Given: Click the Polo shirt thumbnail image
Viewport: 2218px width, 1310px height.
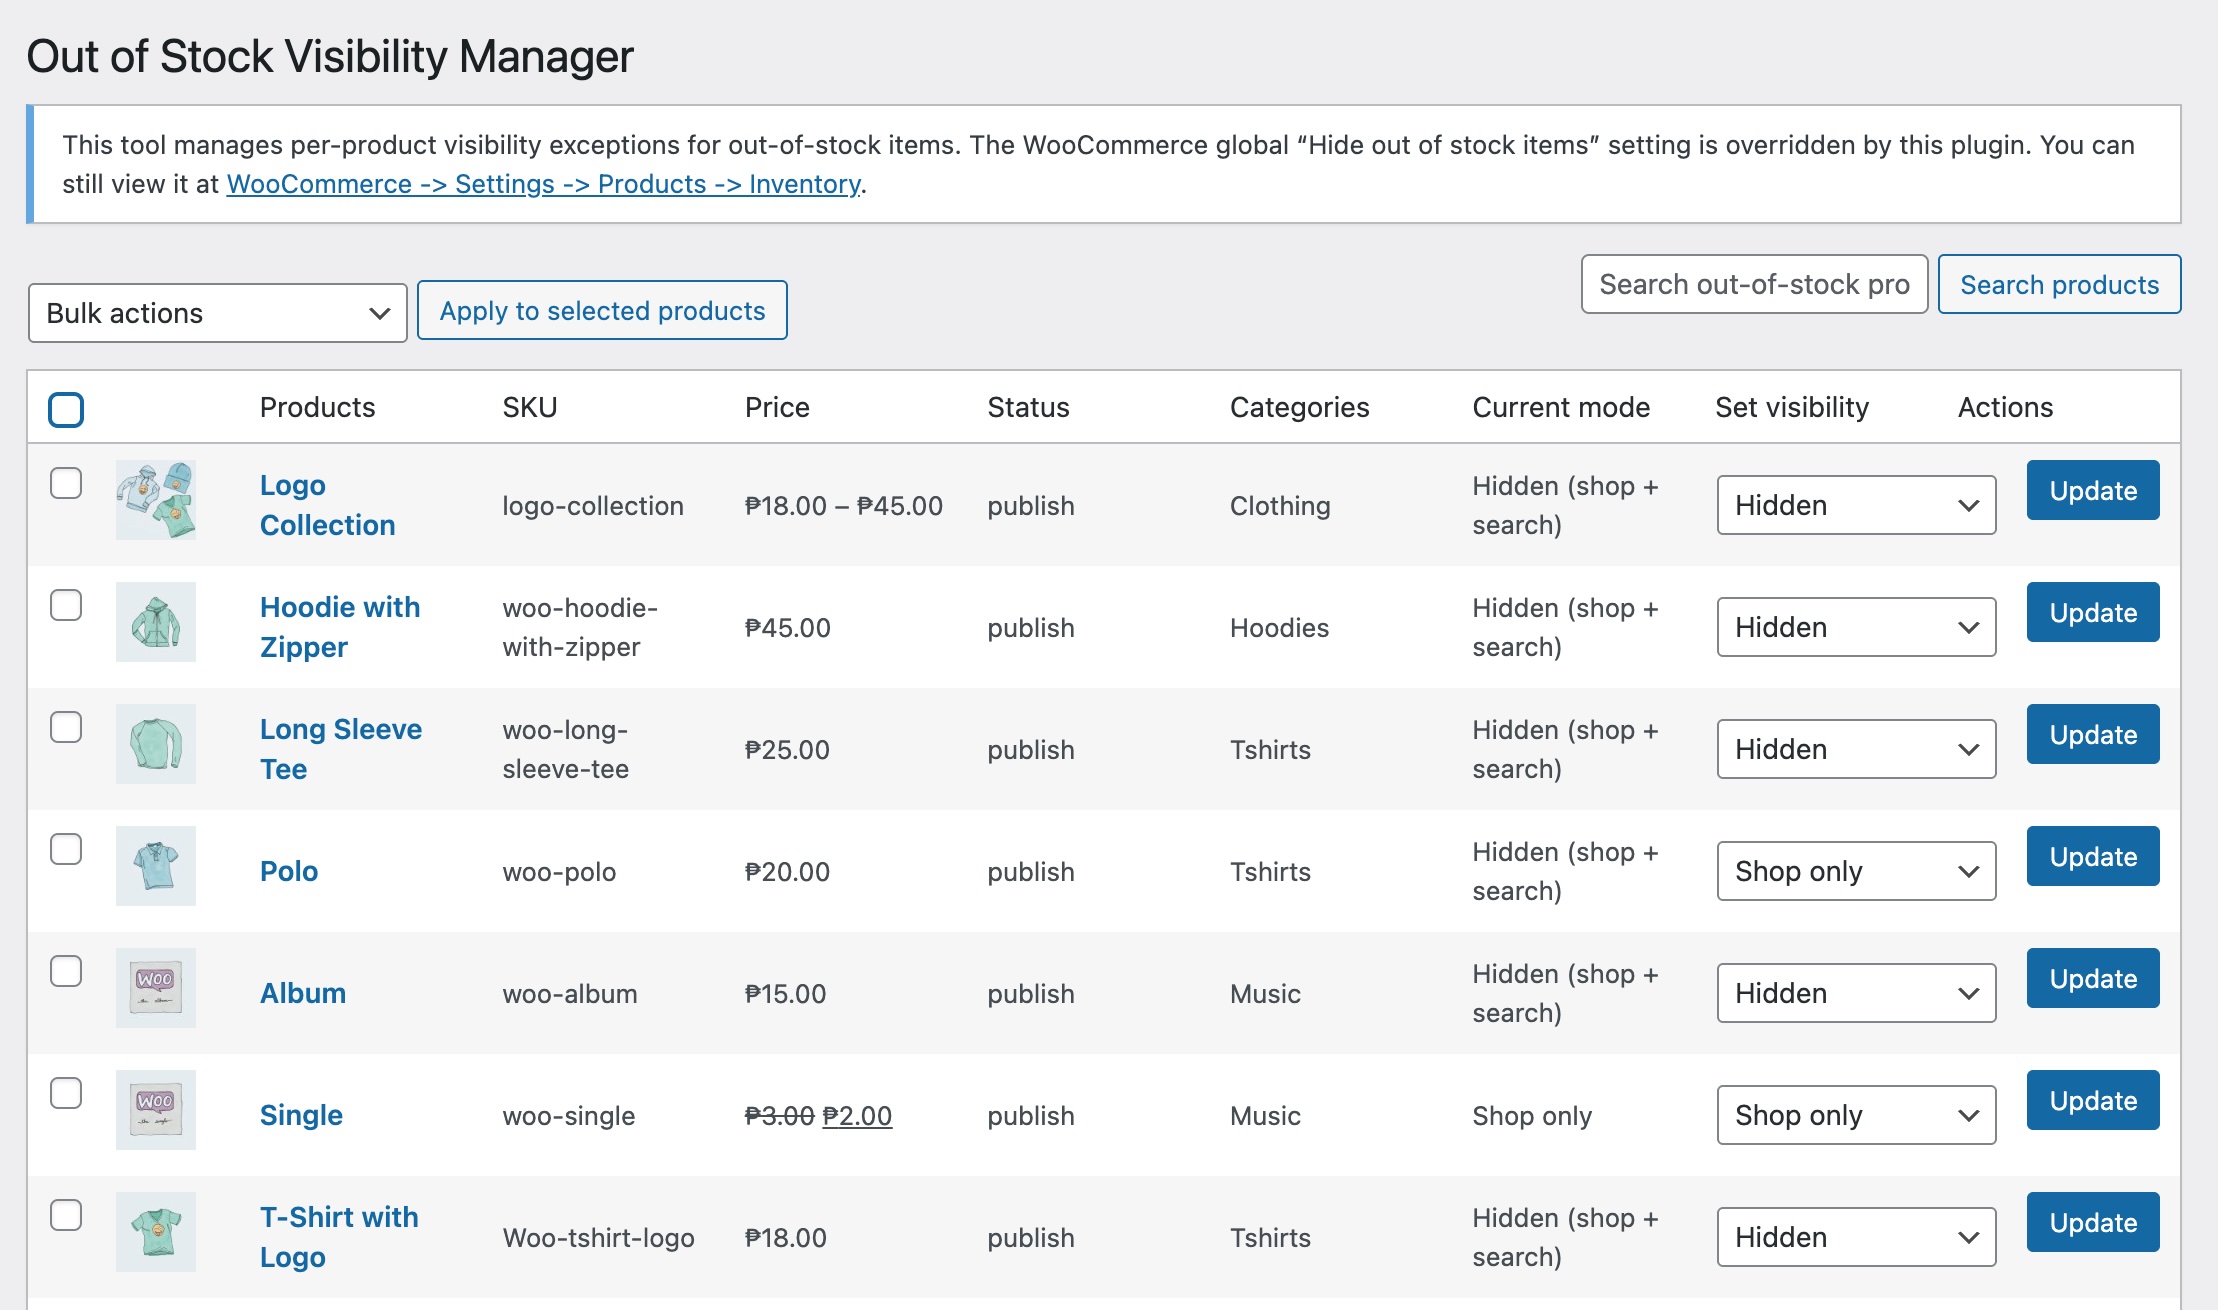Looking at the screenshot, I should [155, 866].
